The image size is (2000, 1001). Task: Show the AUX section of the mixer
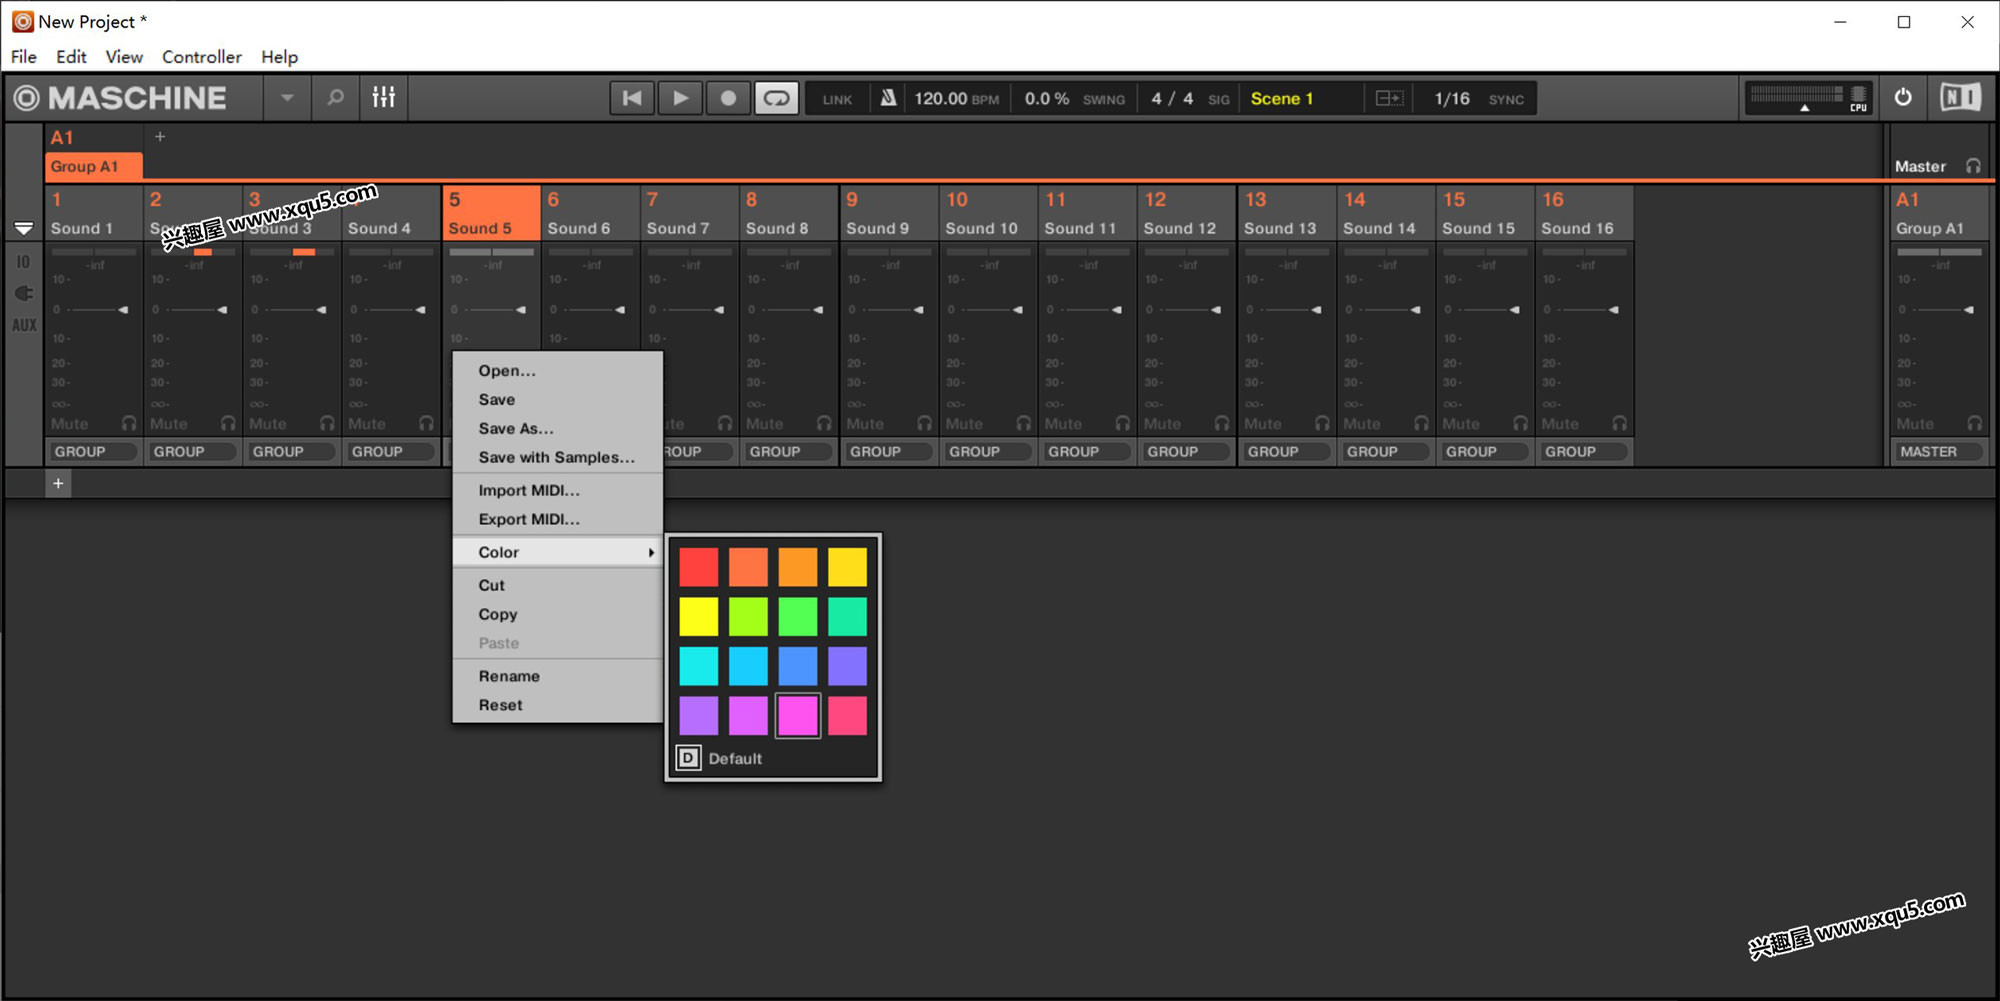[x=24, y=325]
